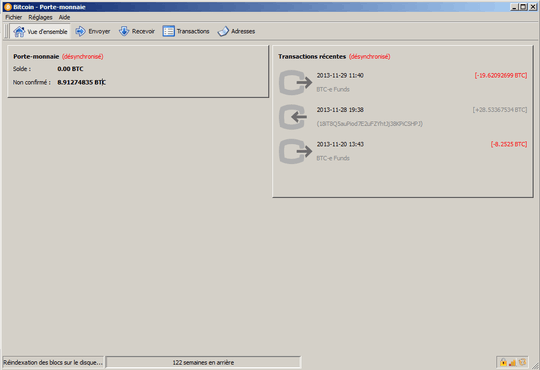Click the Non confirmé balance value
Screen dimensions: 540x370
click(x=82, y=82)
